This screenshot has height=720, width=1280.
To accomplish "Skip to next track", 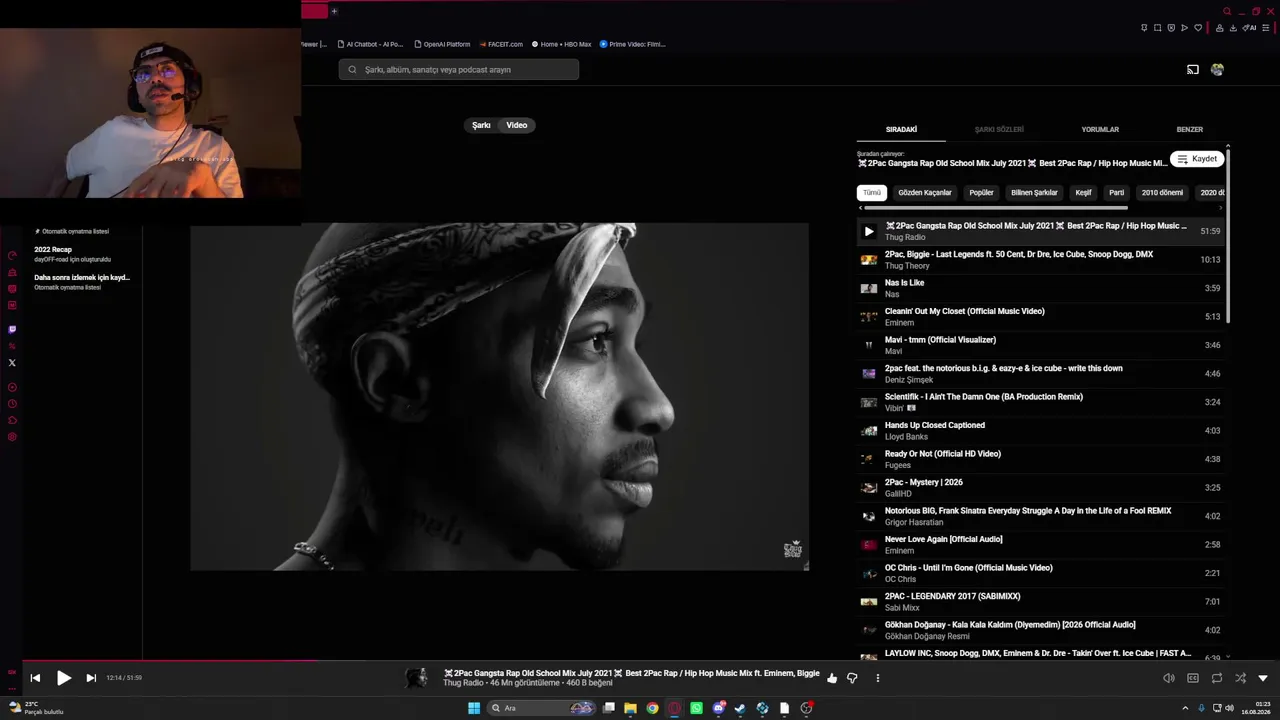I will [x=91, y=678].
